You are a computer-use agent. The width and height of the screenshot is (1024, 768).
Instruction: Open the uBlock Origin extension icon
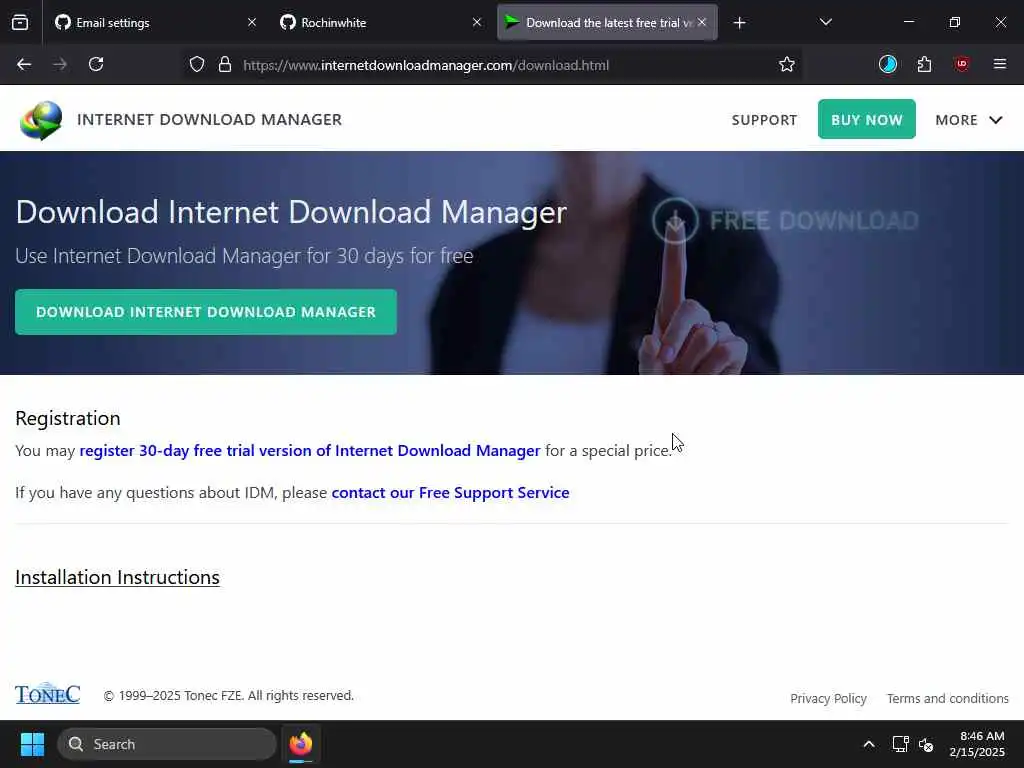click(961, 64)
